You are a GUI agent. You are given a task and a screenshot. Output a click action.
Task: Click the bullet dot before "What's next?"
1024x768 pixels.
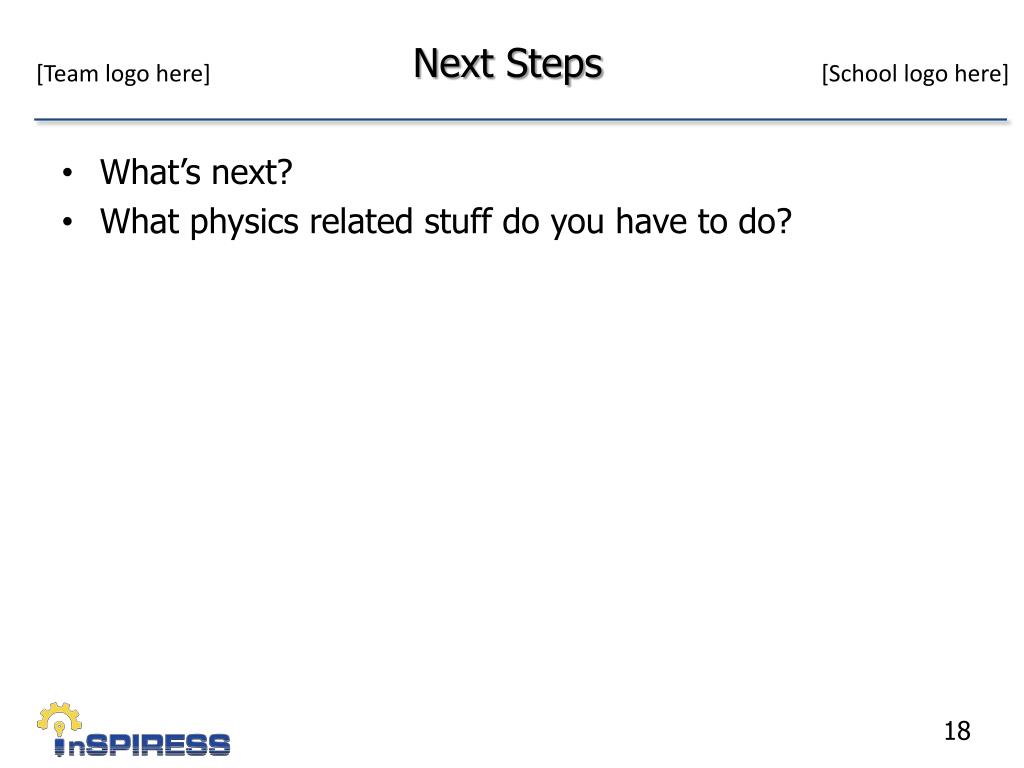pyautogui.click(x=67, y=173)
